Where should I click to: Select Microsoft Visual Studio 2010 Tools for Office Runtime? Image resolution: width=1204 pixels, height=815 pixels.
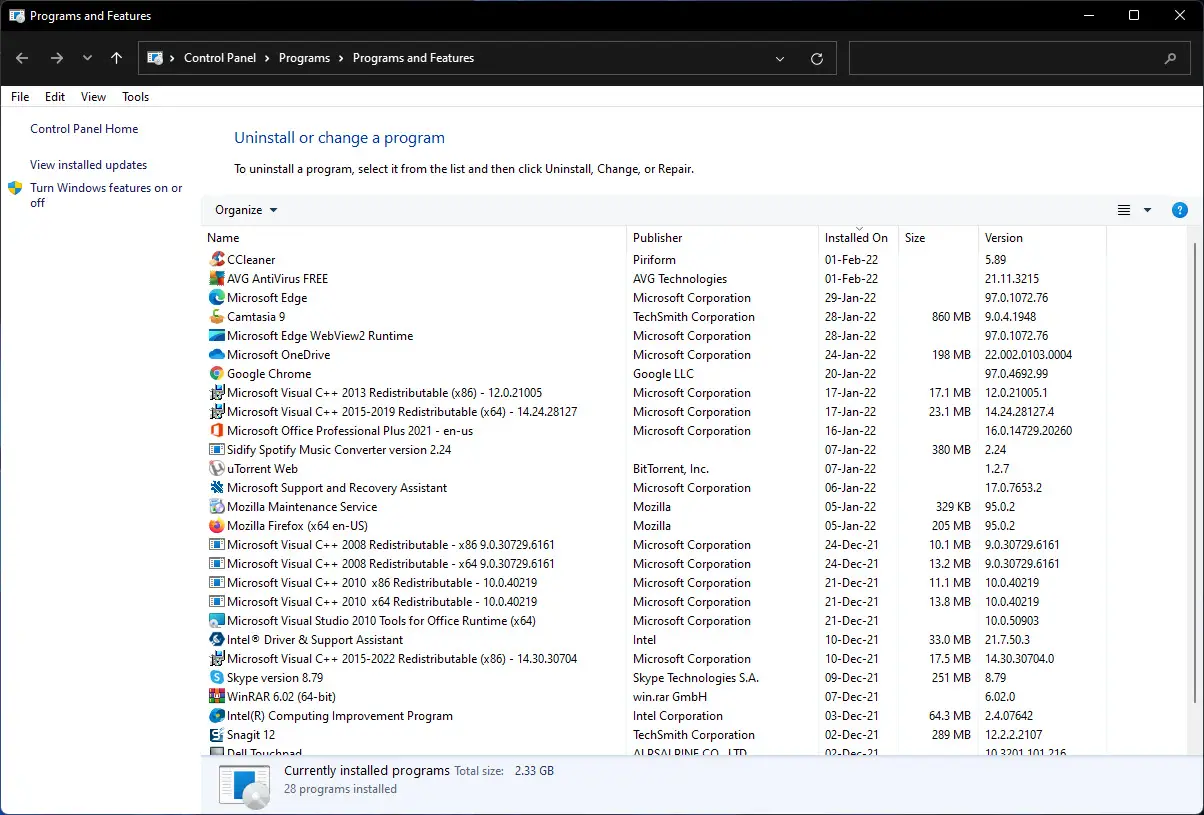[654, 621]
